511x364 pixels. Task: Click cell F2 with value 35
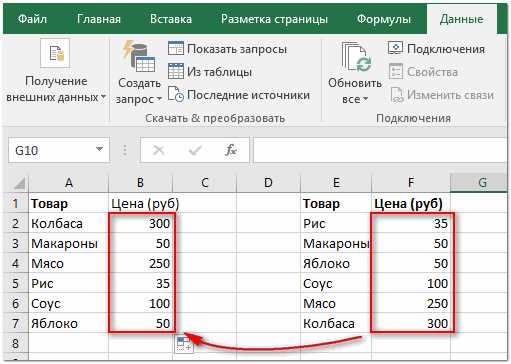pos(411,223)
